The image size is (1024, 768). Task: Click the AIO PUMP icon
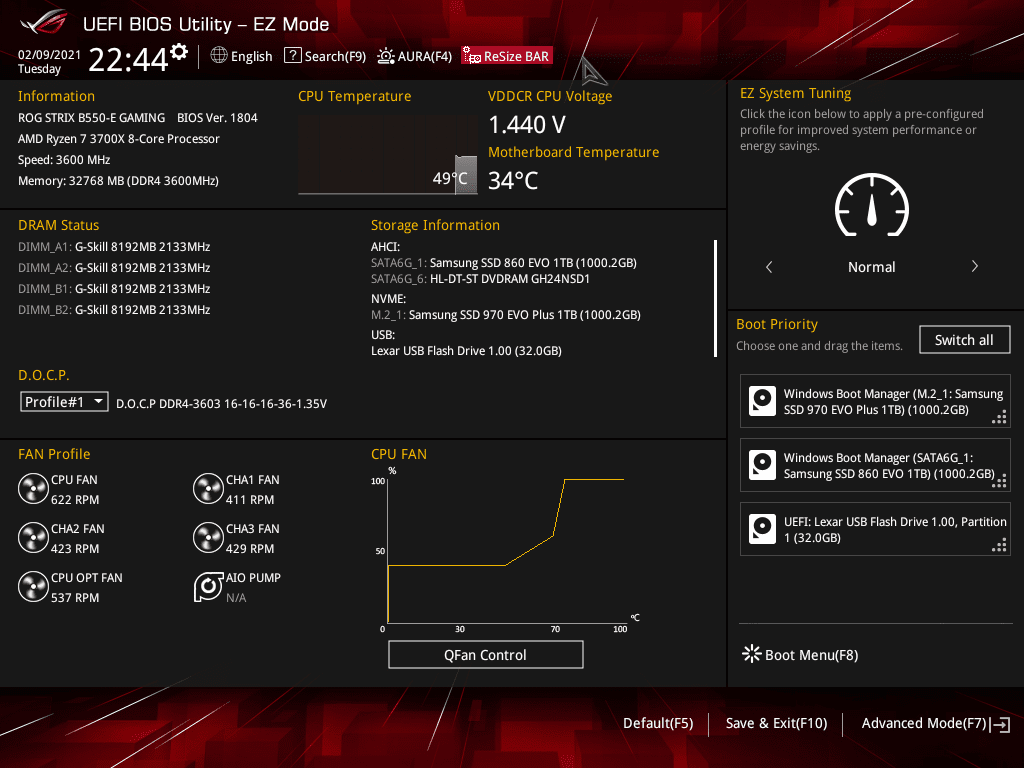click(x=208, y=587)
